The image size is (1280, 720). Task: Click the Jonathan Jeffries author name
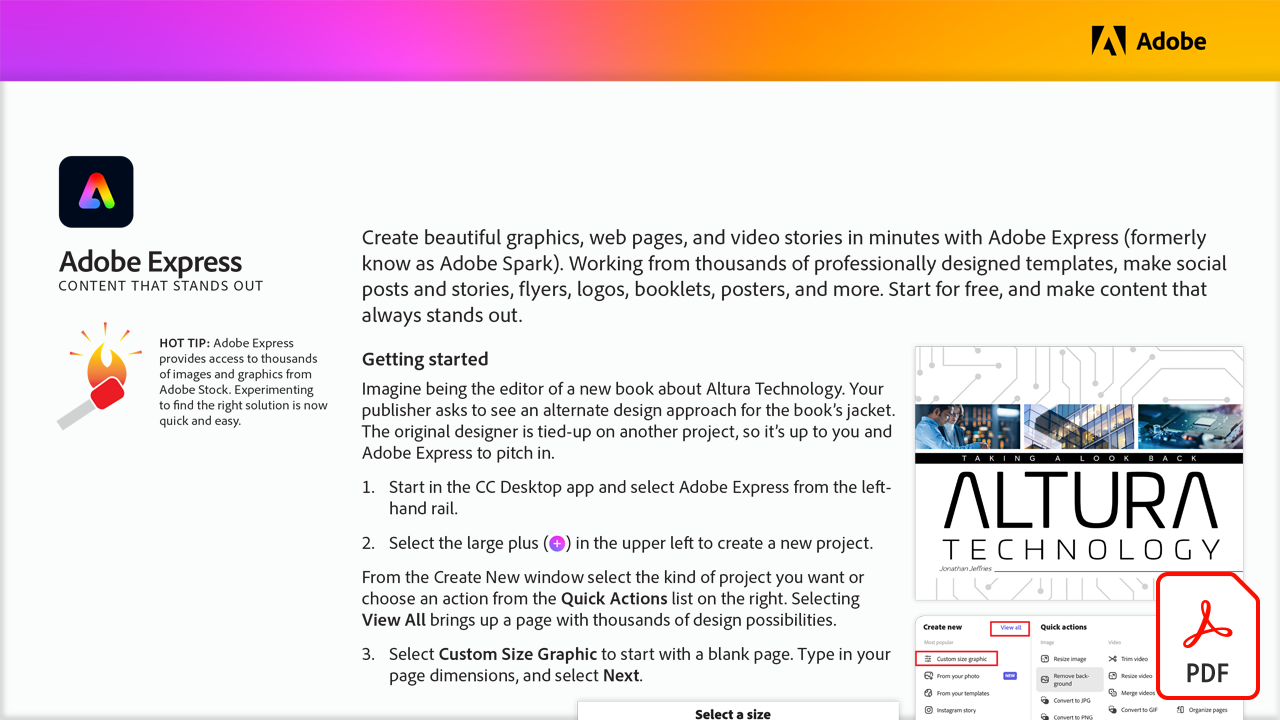[966, 568]
